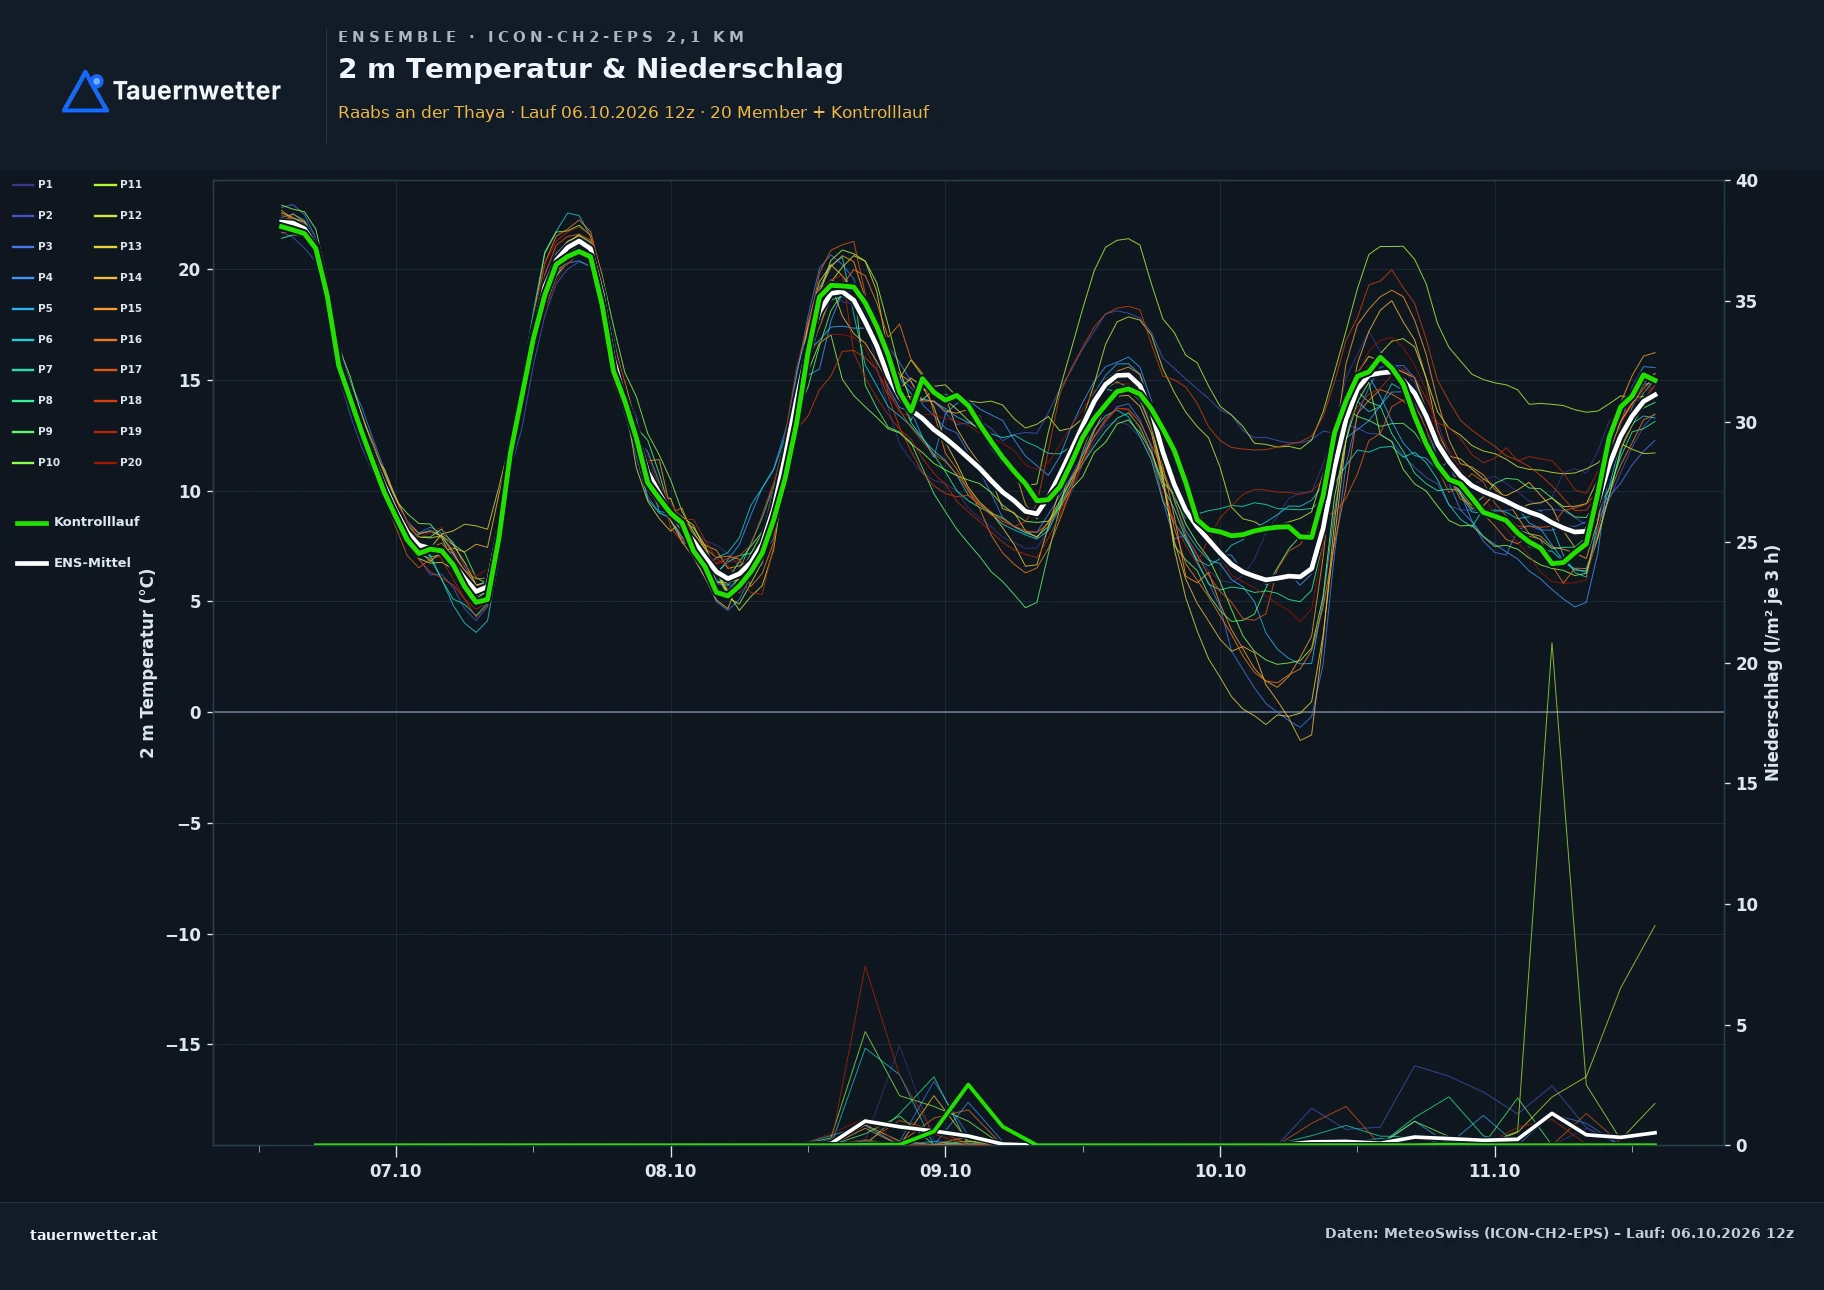This screenshot has width=1824, height=1290.
Task: Click the ENSEMBLE ICON-CH2-EPS header text
Action: tap(542, 37)
